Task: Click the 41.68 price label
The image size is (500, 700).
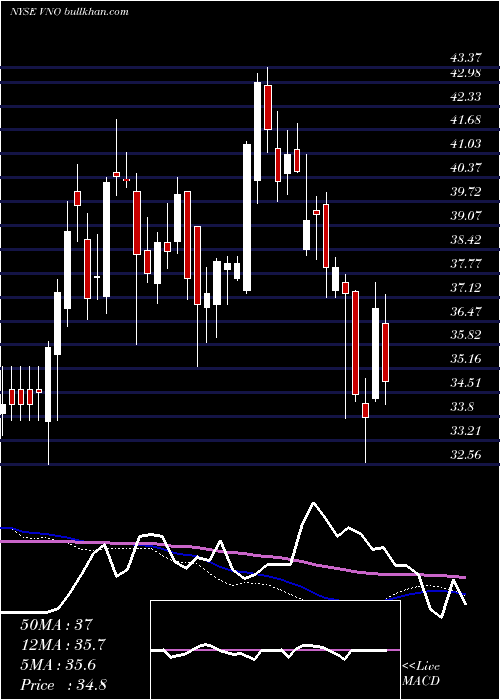Action: (x=466, y=120)
